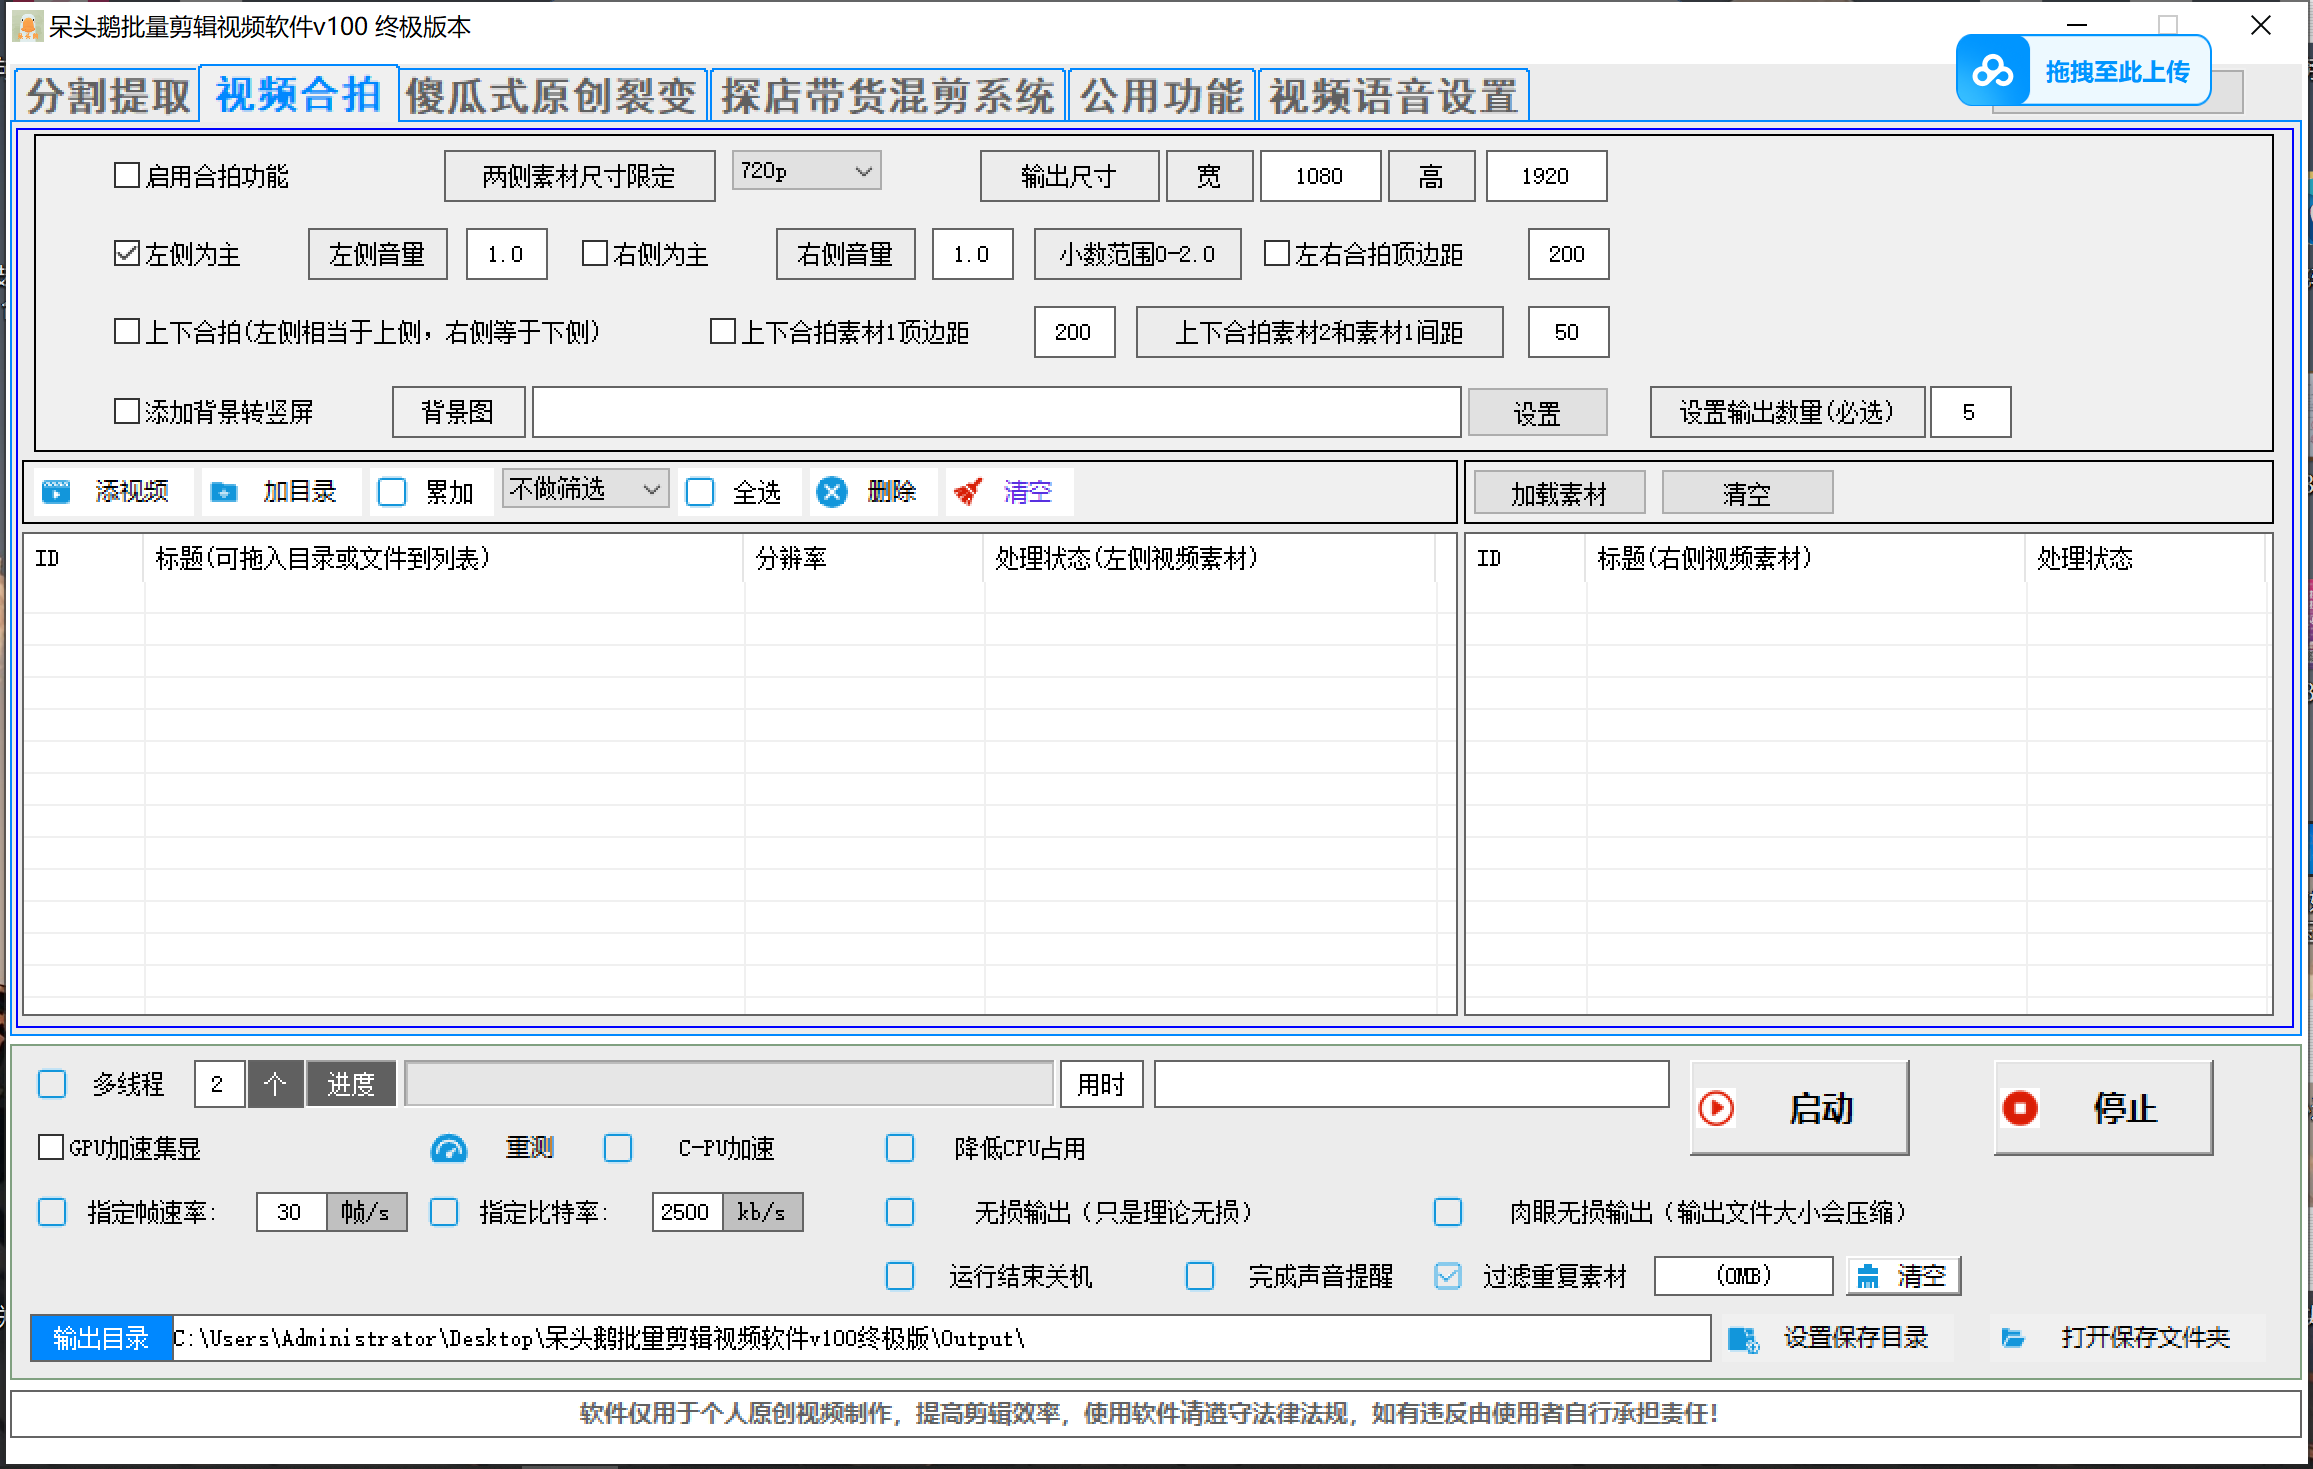Open the 公用功能 tab
The height and width of the screenshot is (1469, 2313).
tap(1162, 96)
